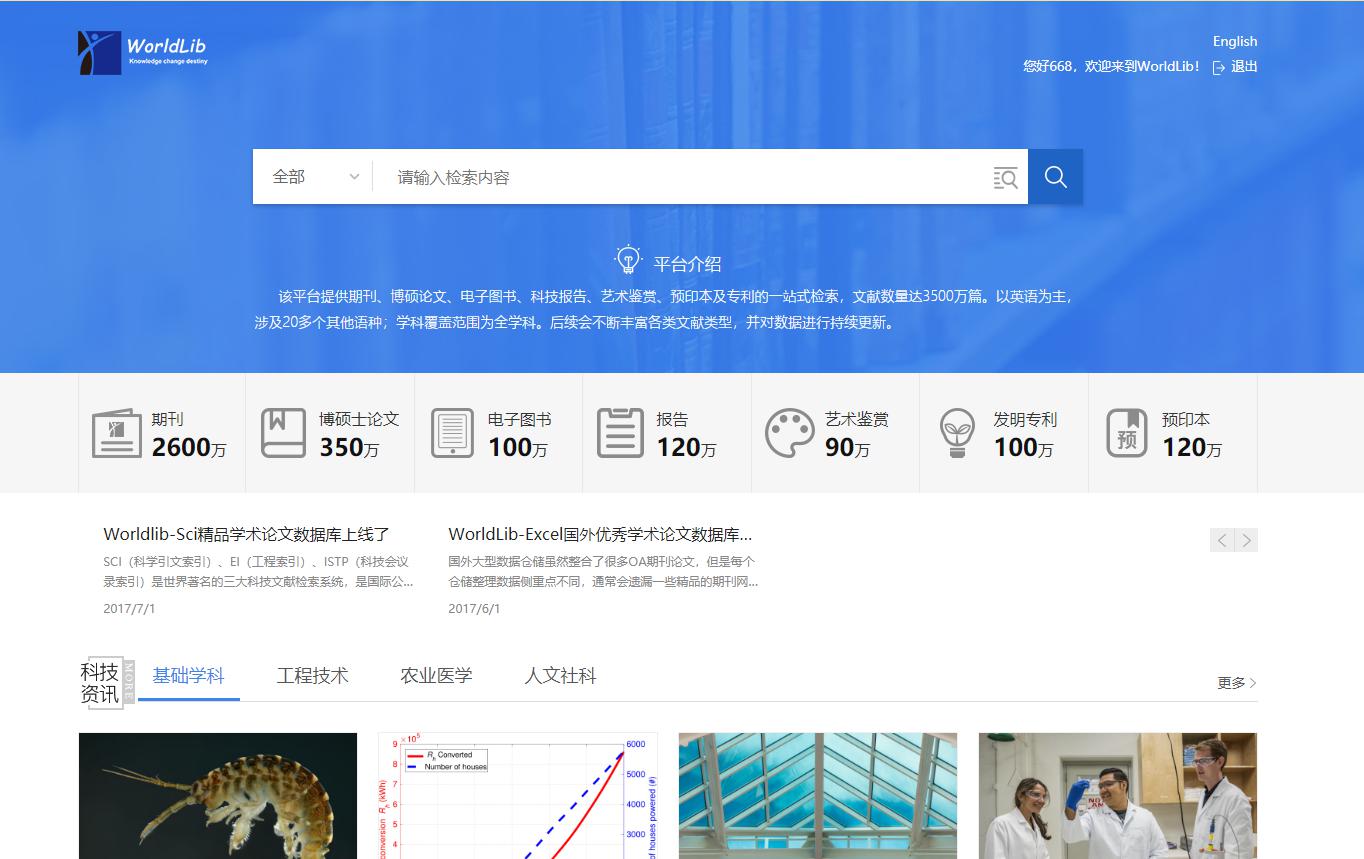Select the 人文社科 tab
Screen dimensions: 1364x859
[x=560, y=676]
